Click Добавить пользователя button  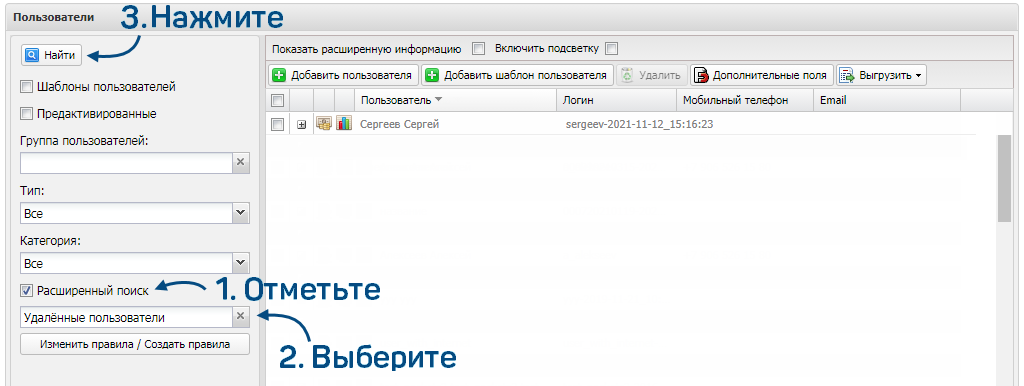pyautogui.click(x=343, y=75)
